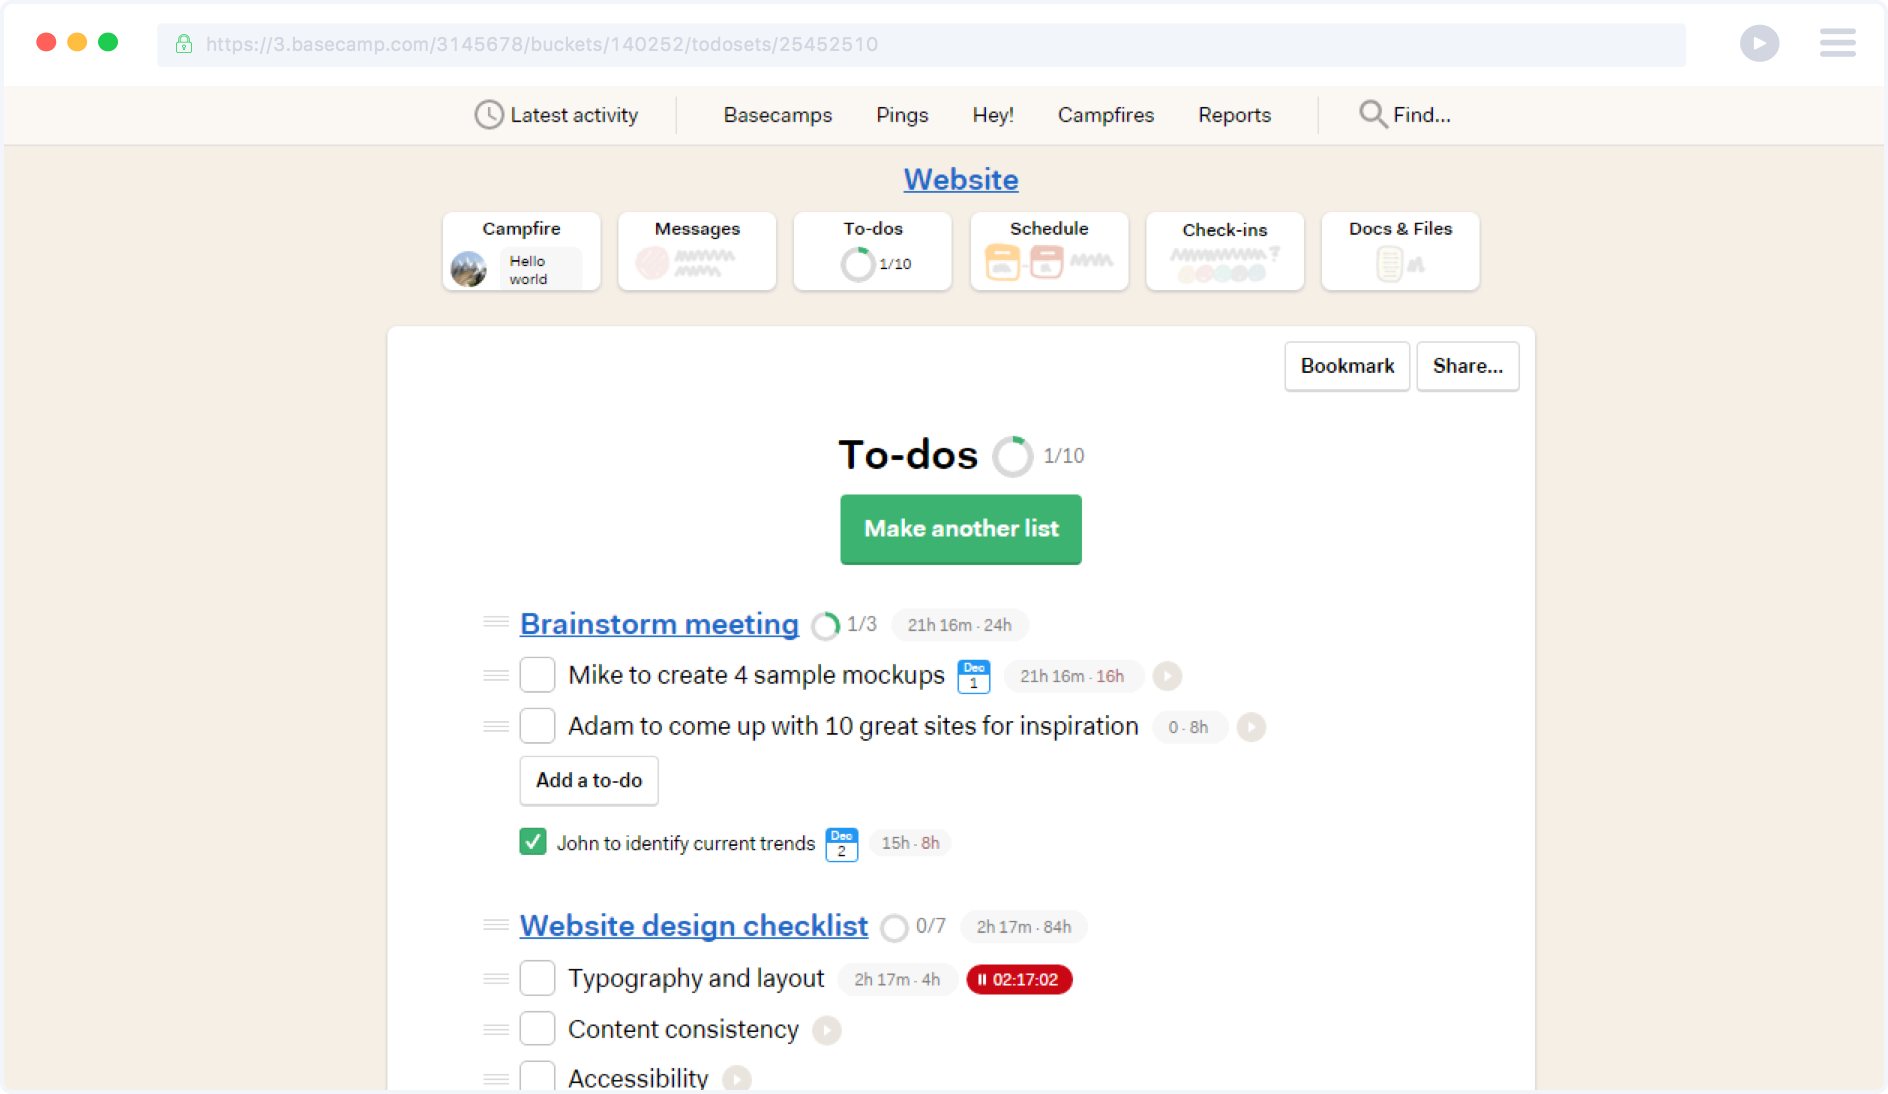Pause the running 02:17:02 timer
This screenshot has width=1888, height=1094.
1019,980
